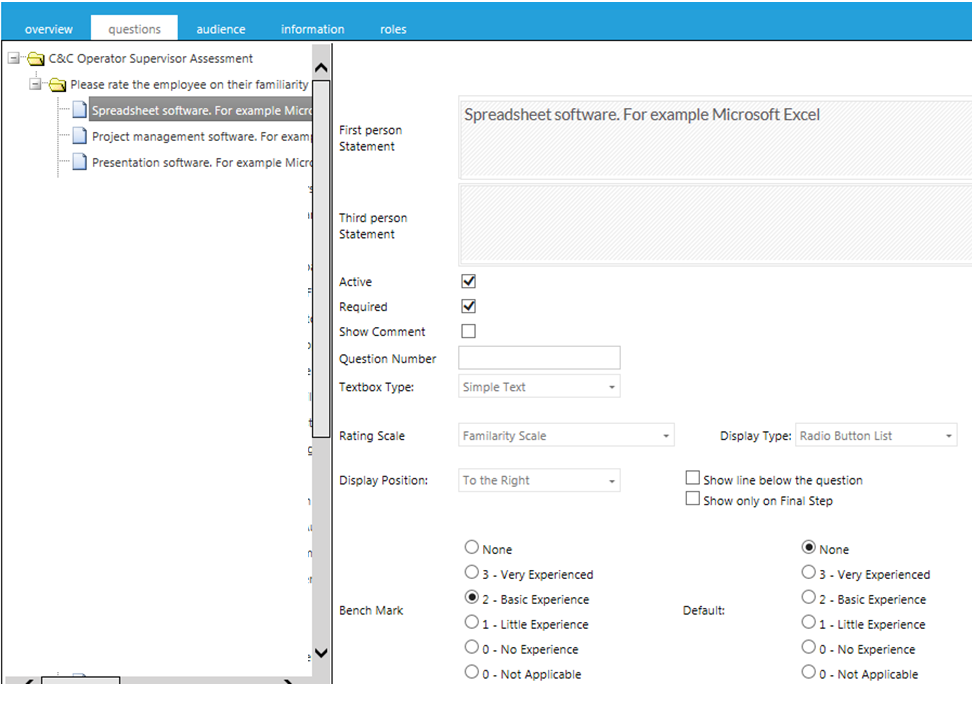Click the Spreadsheet software question page icon

click(x=79, y=110)
